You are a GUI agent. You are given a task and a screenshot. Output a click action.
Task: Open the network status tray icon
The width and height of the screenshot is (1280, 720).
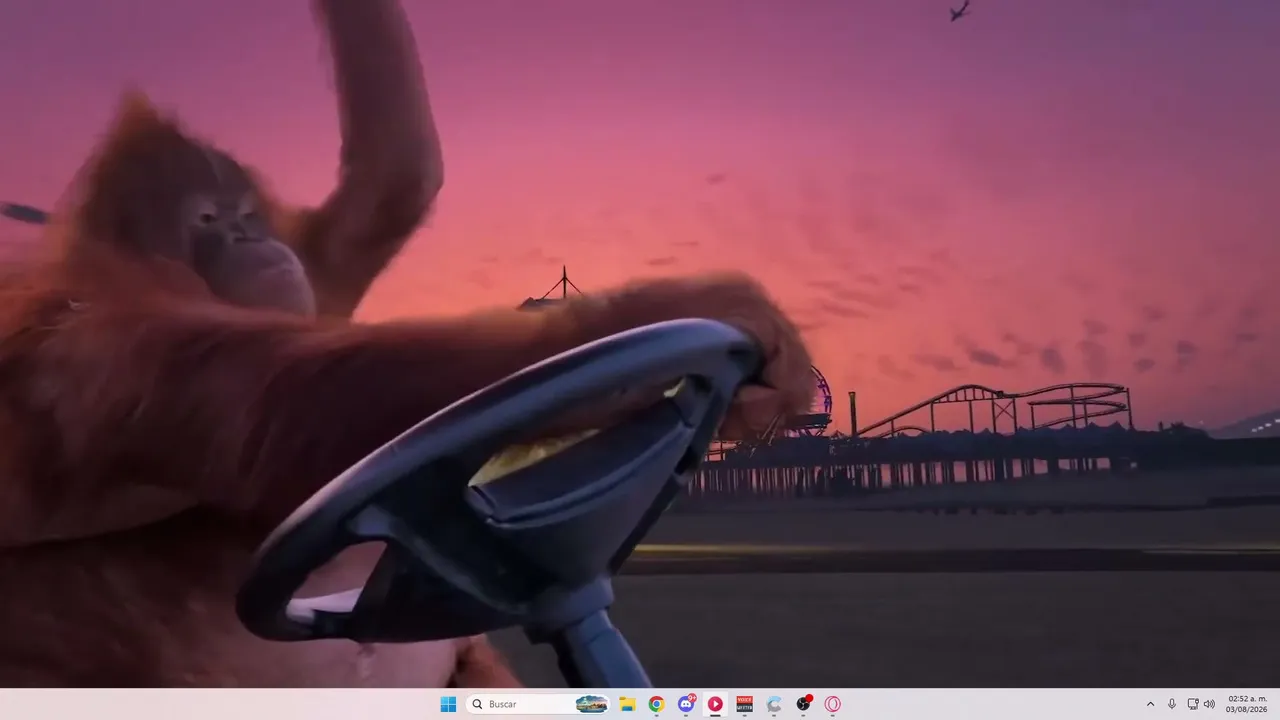click(1193, 704)
